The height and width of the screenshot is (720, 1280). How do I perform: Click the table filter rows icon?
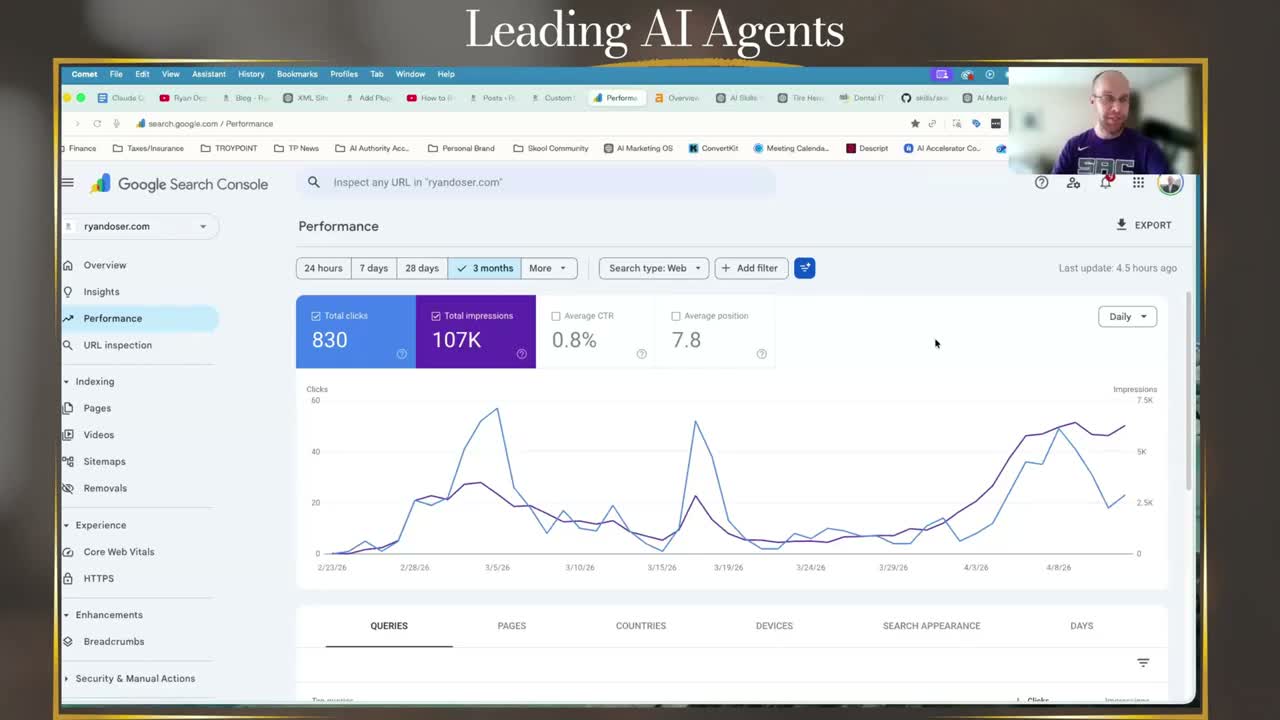coord(1143,662)
